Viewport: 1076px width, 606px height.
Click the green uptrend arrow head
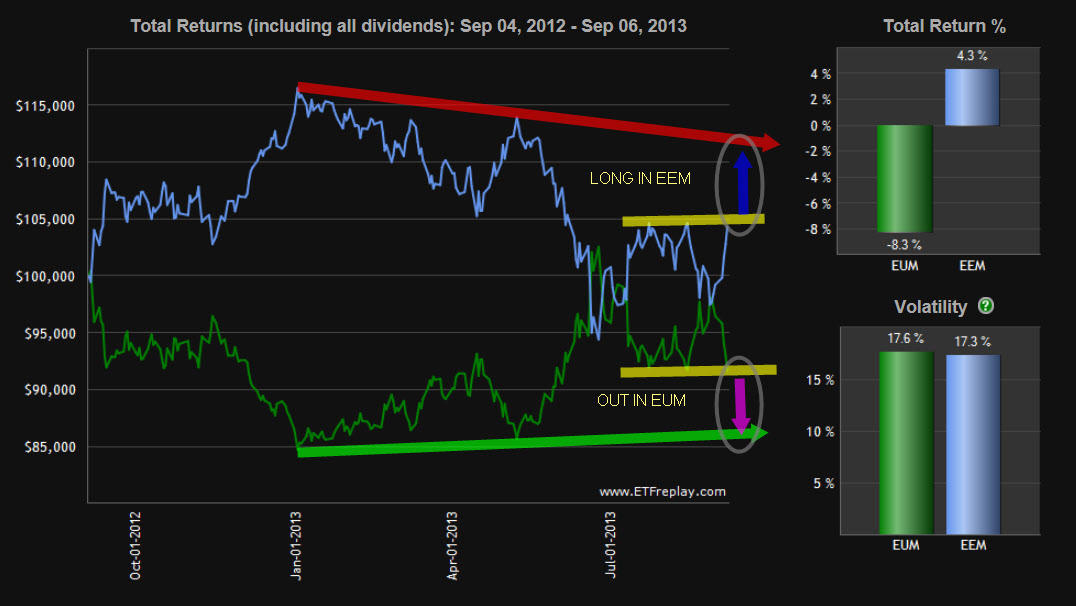coord(760,433)
